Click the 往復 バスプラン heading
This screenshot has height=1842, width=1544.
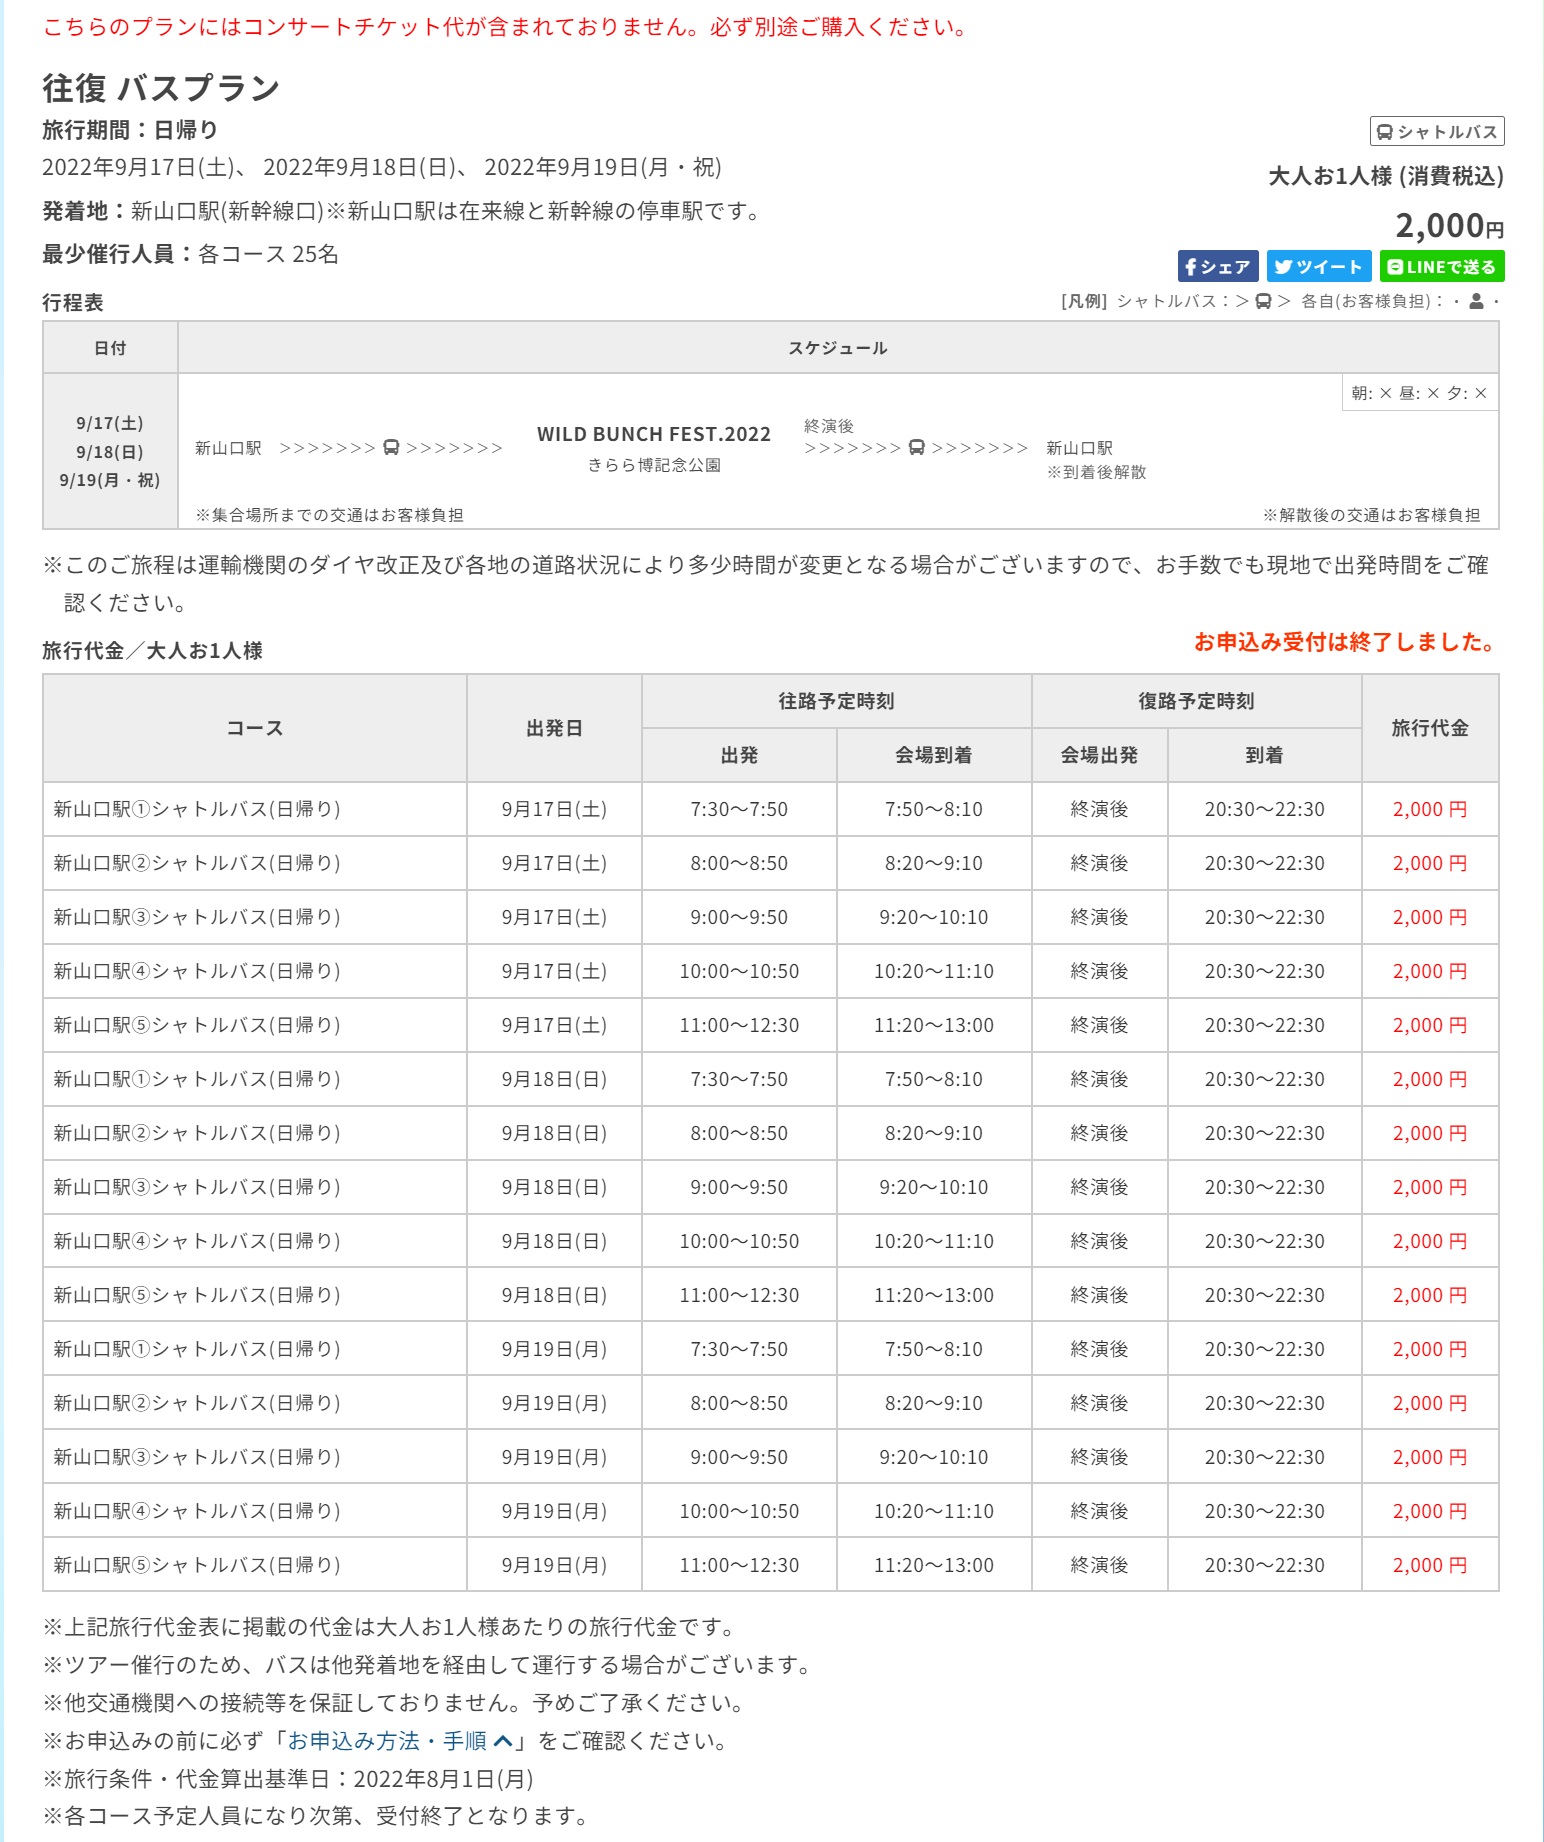(161, 88)
